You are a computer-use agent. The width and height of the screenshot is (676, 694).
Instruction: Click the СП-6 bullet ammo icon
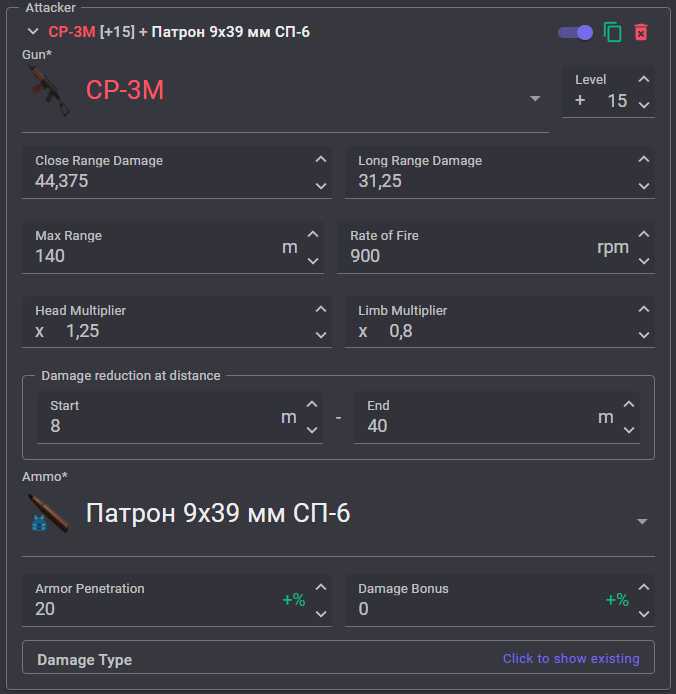[49, 513]
